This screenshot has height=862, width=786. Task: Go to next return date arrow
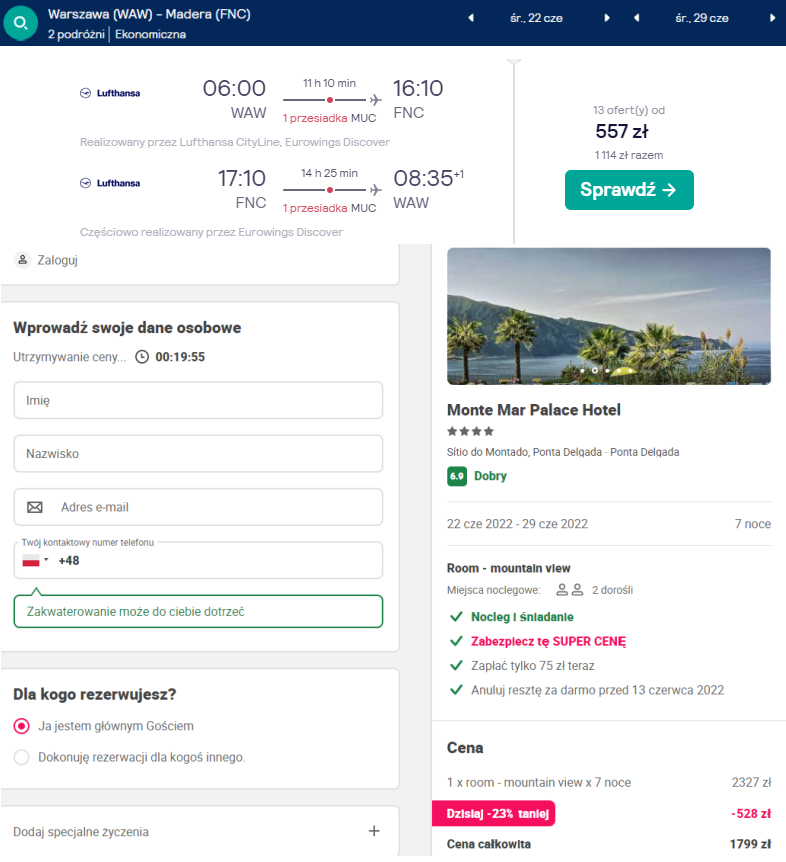pos(772,18)
